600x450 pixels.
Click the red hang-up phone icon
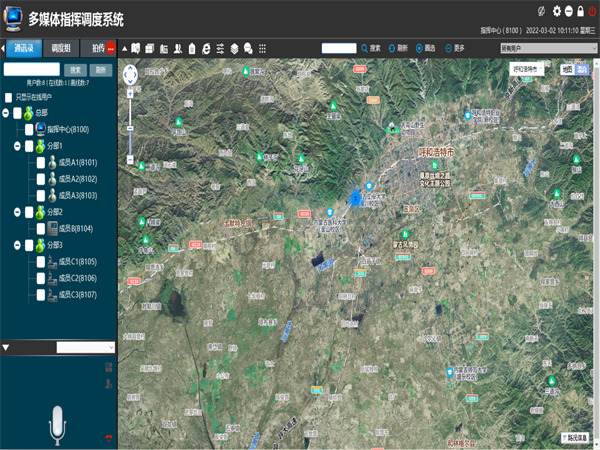[x=108, y=440]
